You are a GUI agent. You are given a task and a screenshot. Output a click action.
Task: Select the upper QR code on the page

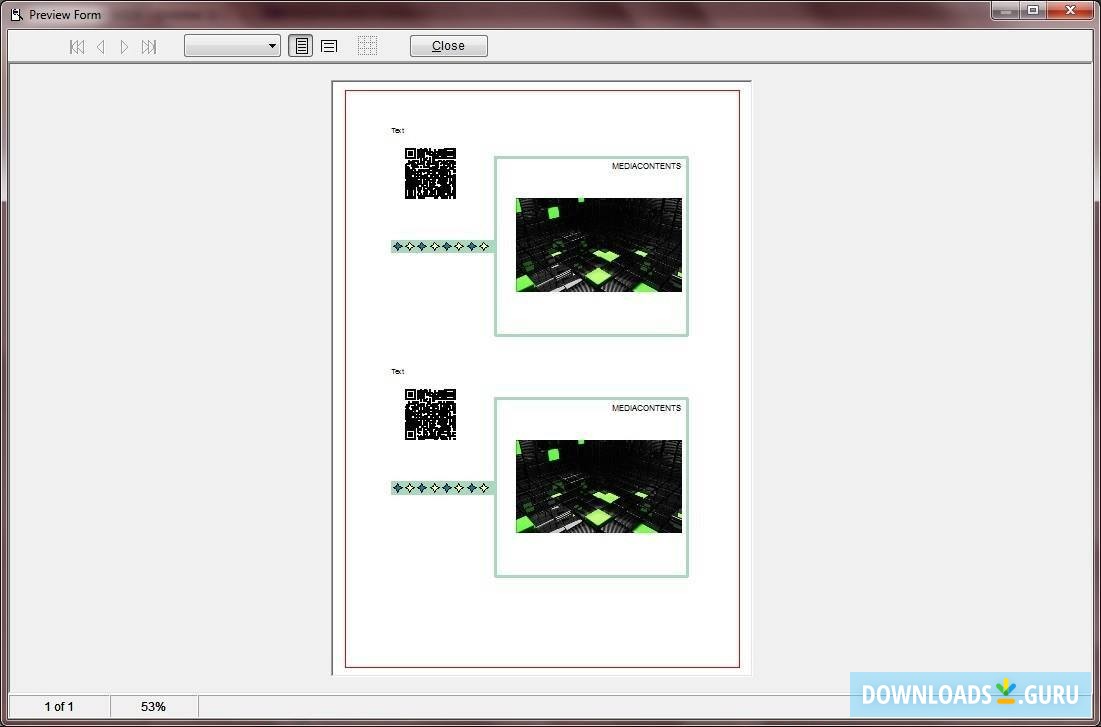pyautogui.click(x=430, y=175)
